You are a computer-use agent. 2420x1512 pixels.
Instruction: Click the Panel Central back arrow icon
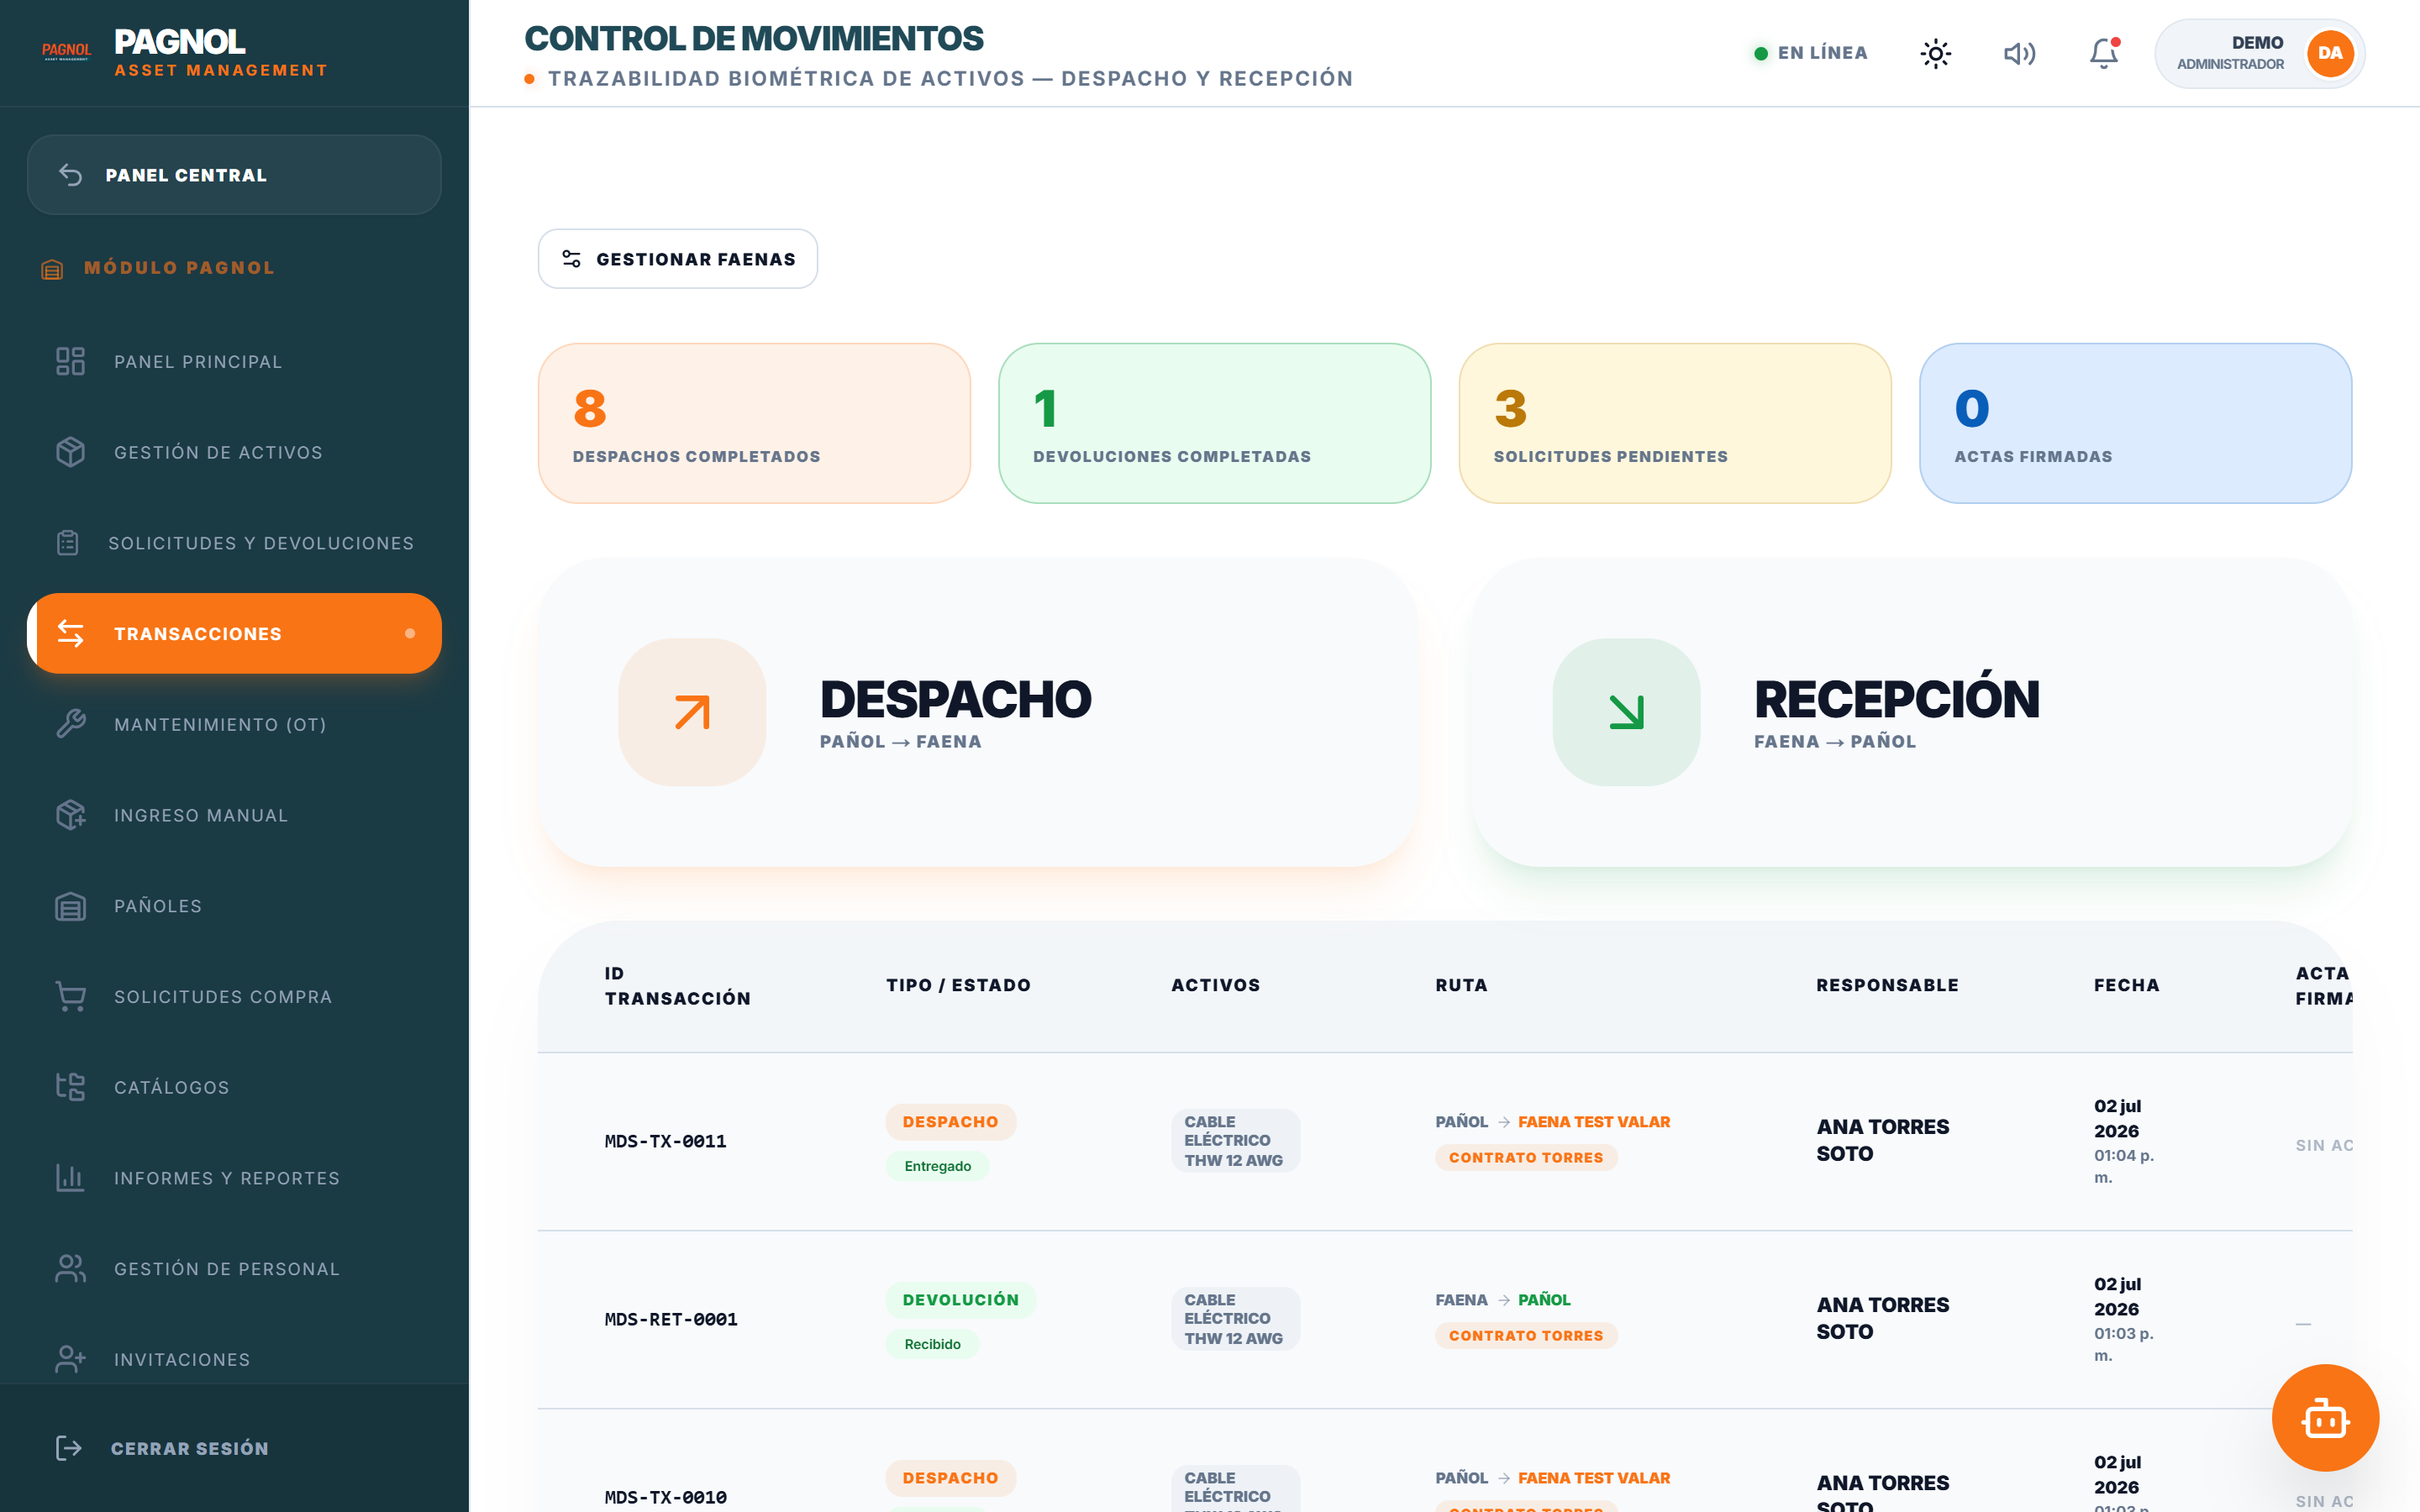pos(70,175)
